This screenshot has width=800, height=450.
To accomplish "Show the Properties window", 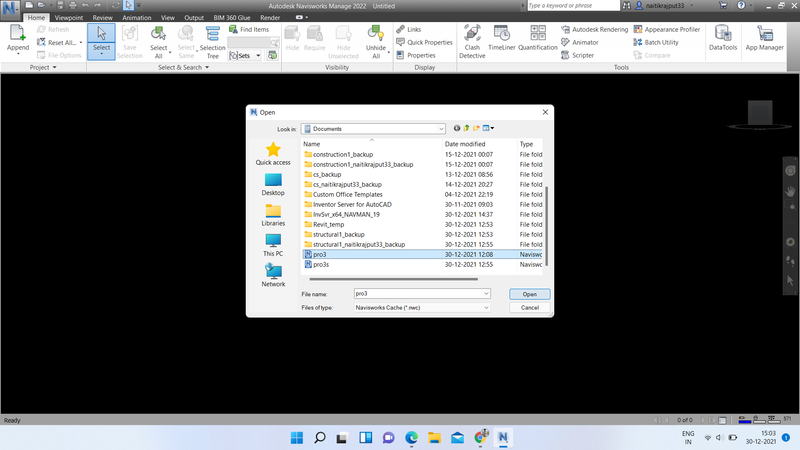I will (416, 55).
